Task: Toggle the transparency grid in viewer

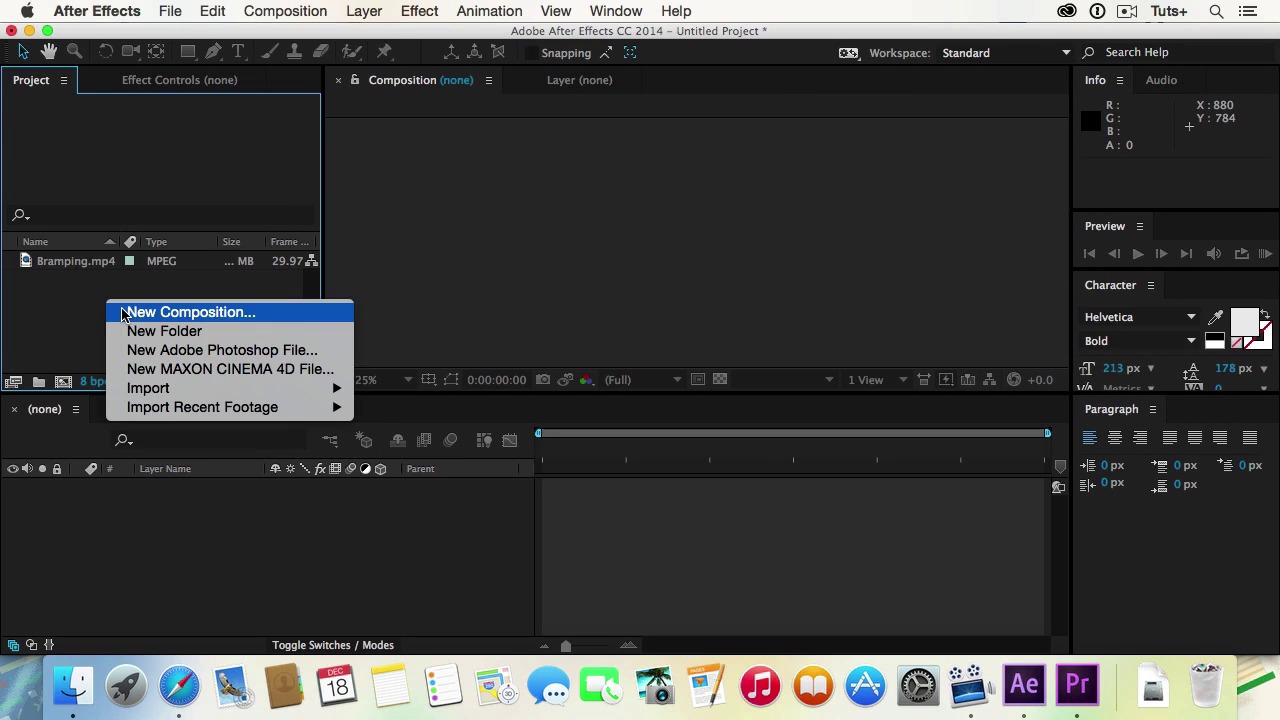Action: pyautogui.click(x=720, y=380)
